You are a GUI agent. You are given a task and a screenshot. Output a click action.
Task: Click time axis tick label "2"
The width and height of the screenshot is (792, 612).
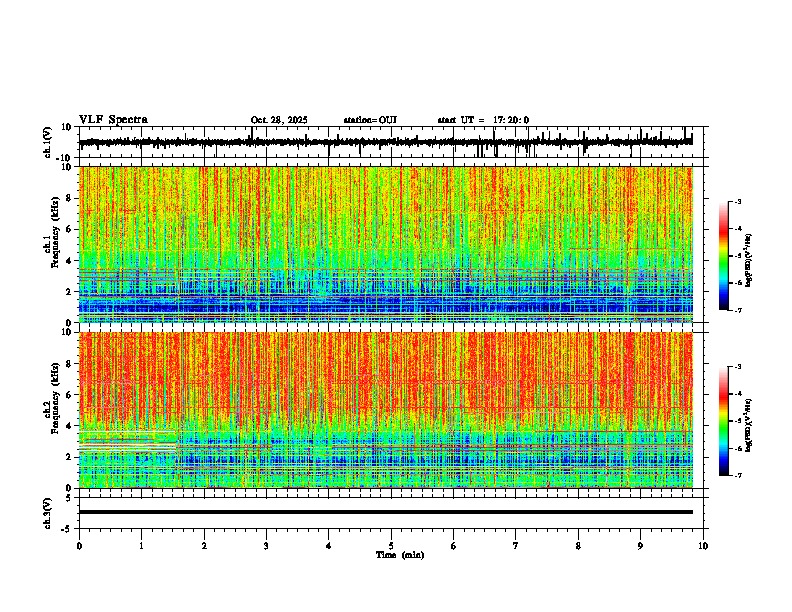204,546
